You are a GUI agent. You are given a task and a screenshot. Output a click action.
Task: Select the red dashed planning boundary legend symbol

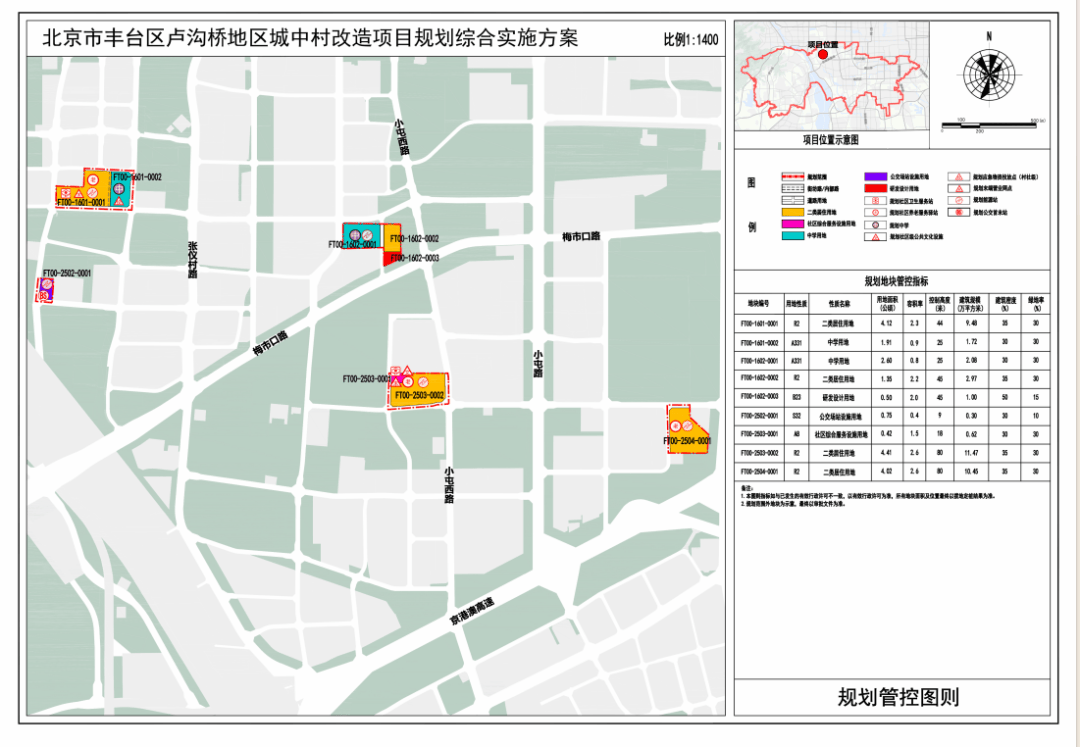(x=793, y=176)
